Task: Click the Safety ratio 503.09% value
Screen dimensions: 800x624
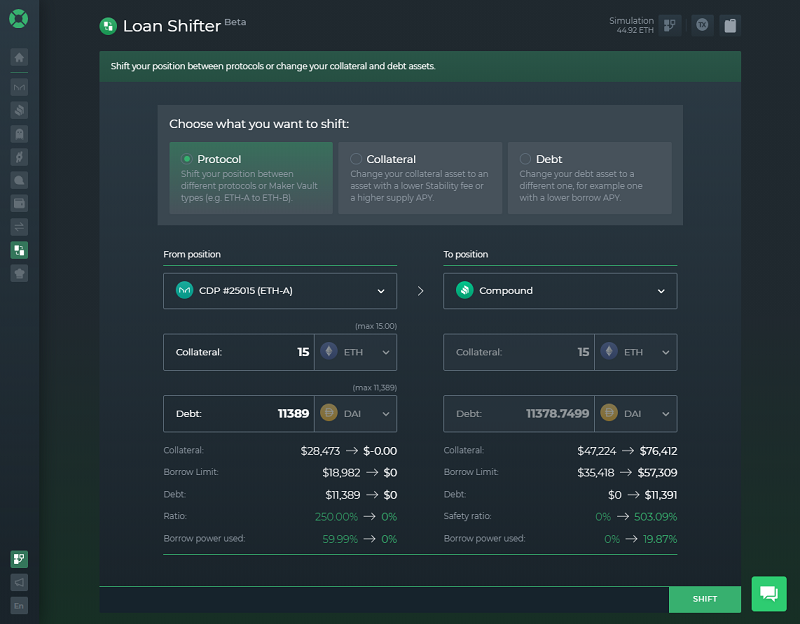Action: click(x=656, y=517)
